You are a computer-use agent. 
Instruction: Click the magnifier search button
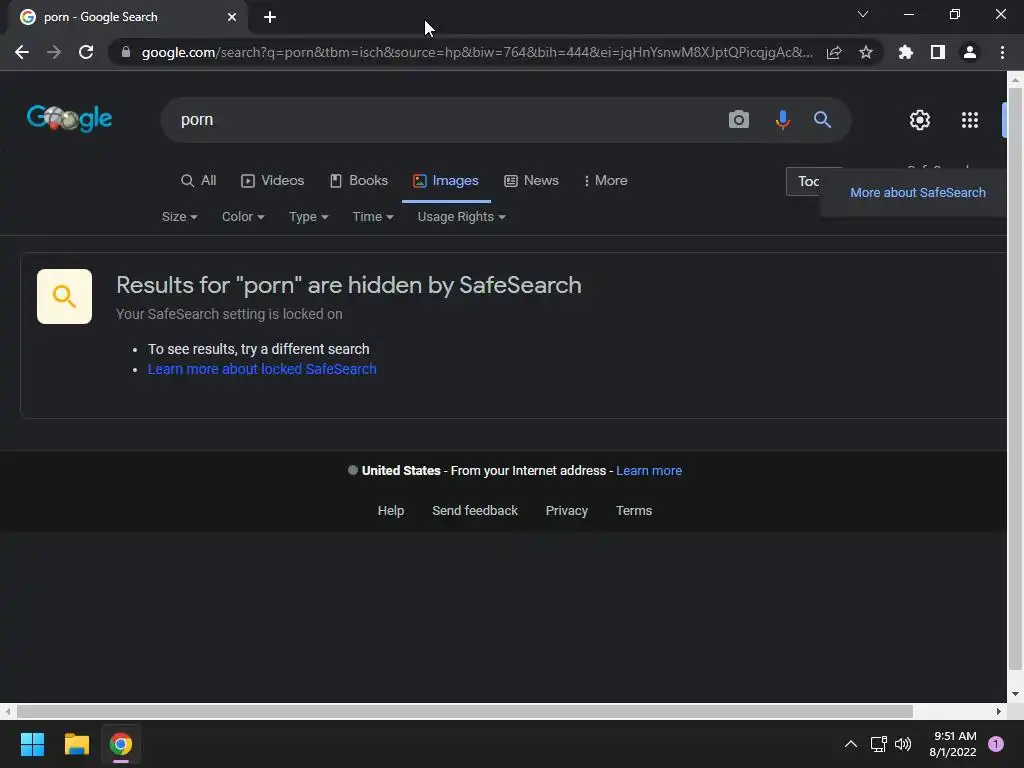point(822,120)
